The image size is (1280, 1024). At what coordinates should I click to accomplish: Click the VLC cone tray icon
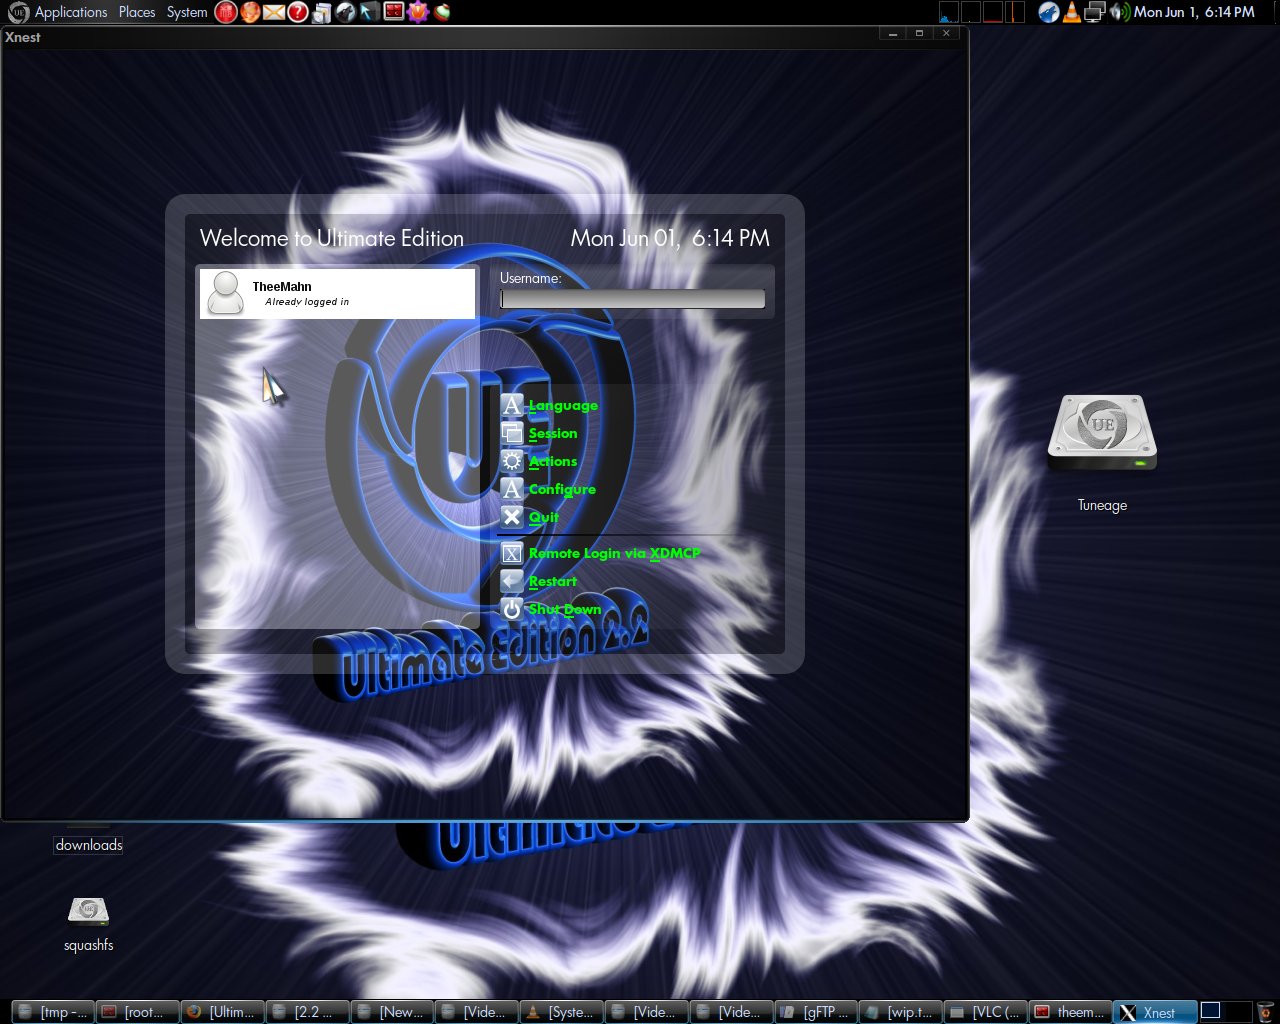pos(1072,12)
